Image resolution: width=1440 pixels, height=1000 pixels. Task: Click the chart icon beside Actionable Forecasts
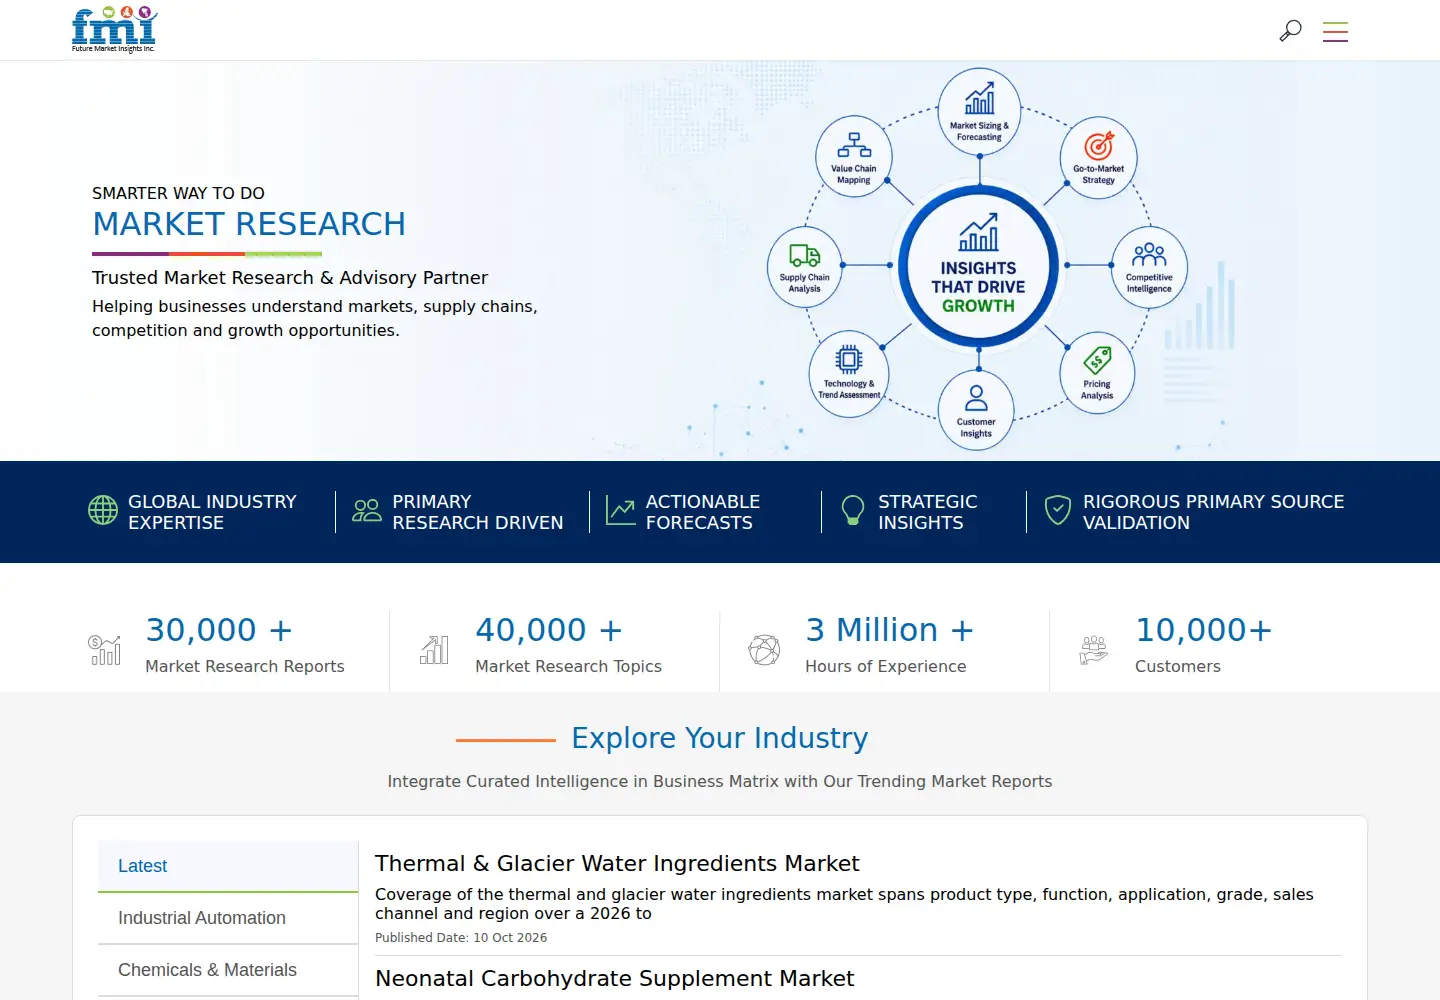pyautogui.click(x=620, y=511)
